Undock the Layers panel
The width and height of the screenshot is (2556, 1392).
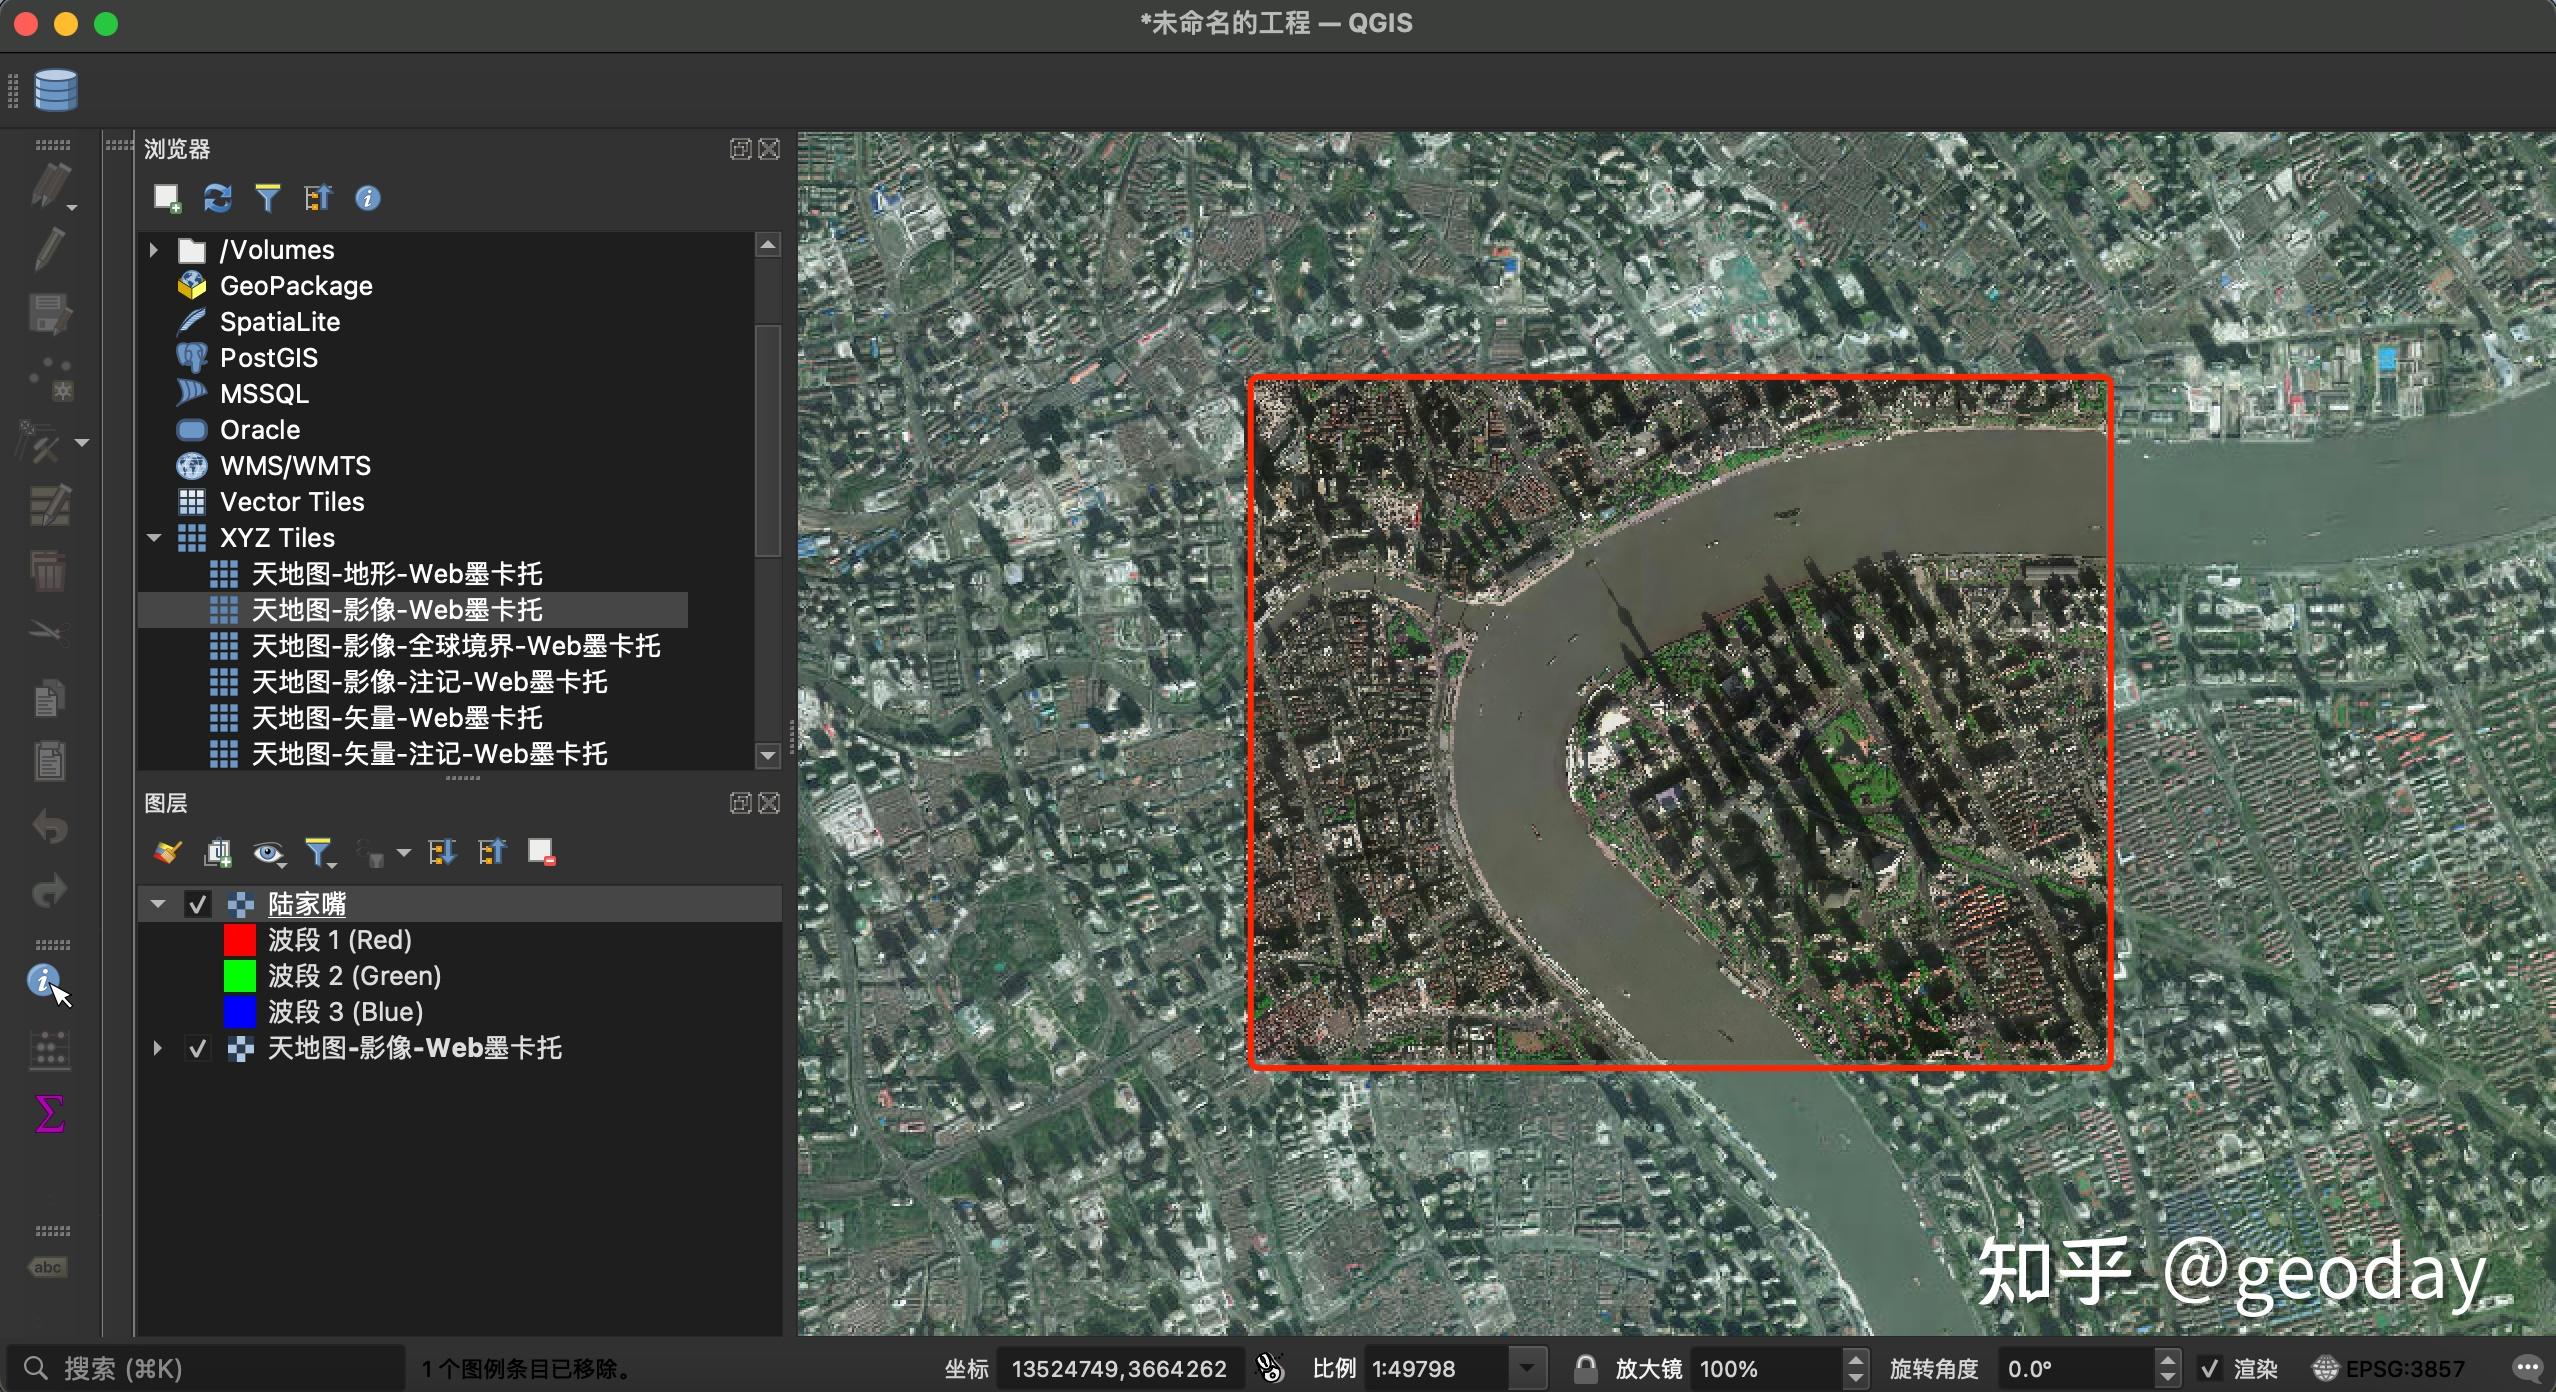pos(740,803)
